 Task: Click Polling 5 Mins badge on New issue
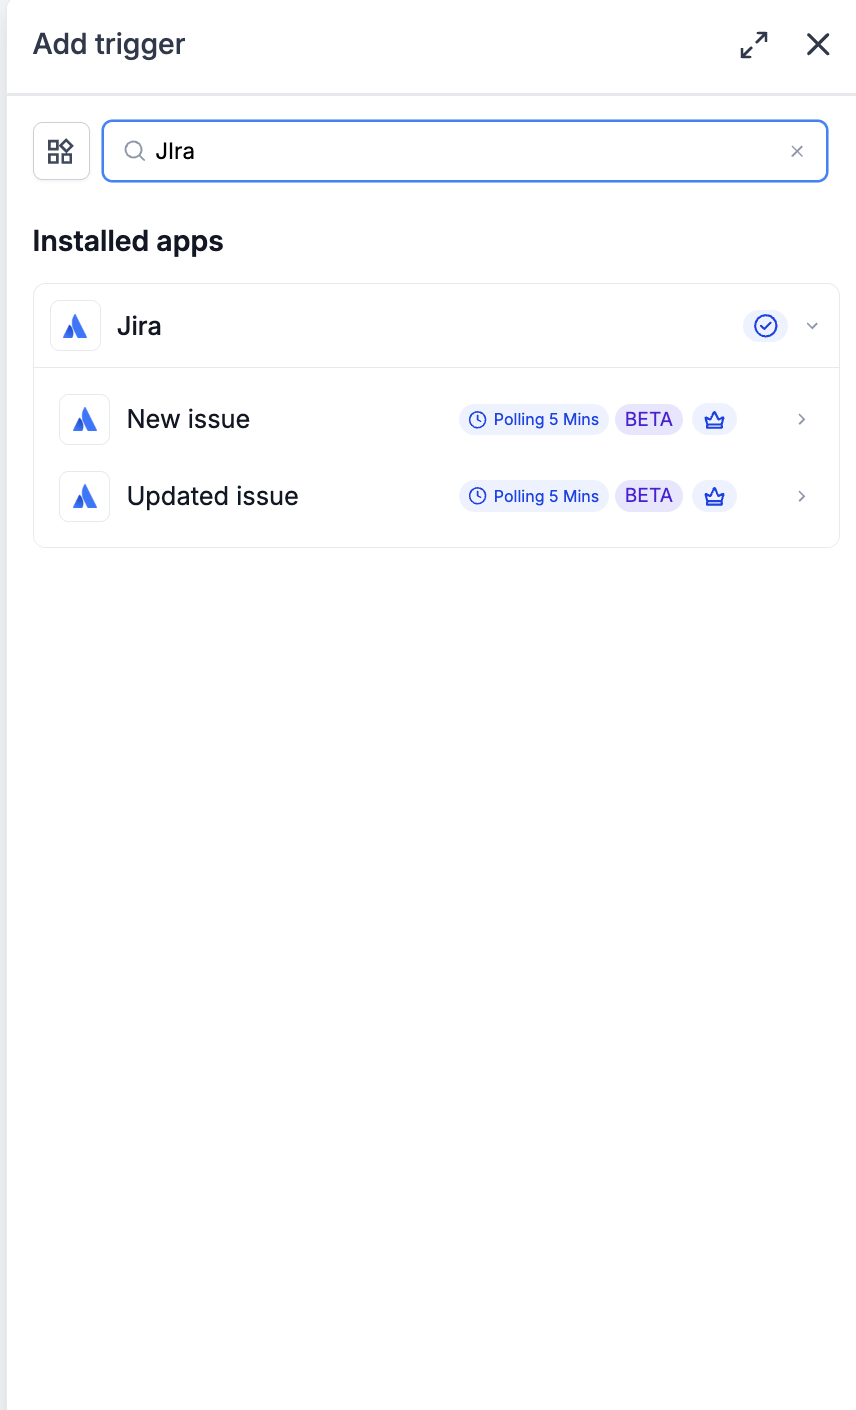534,419
